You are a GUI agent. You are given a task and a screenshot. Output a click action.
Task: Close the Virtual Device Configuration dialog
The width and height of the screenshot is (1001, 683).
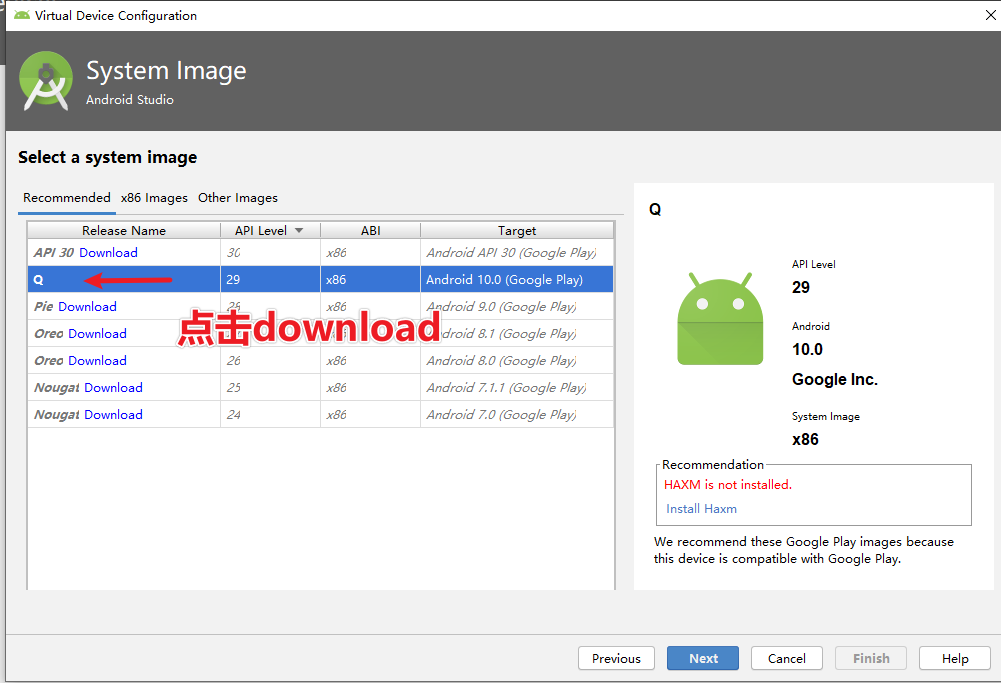pyautogui.click(x=990, y=15)
